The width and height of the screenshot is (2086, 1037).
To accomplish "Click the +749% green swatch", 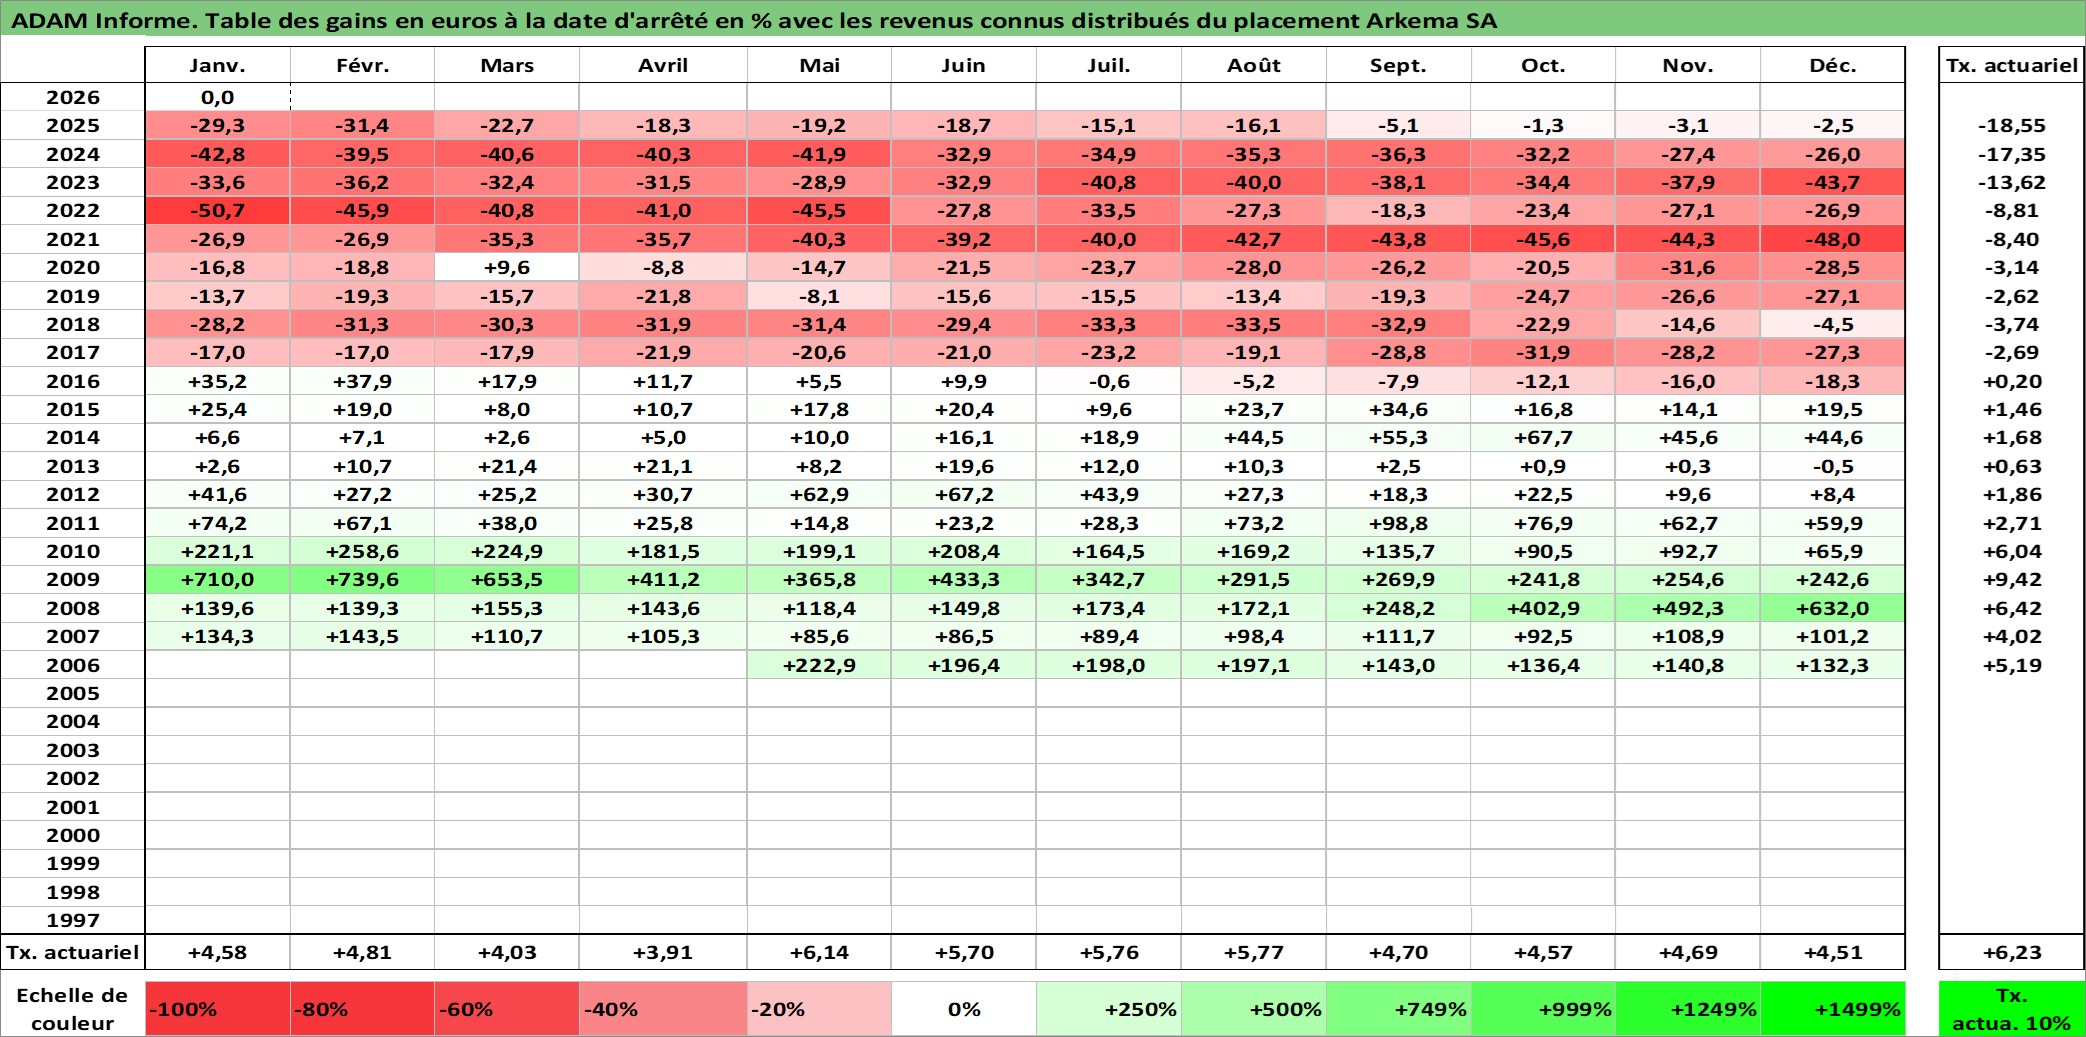I will (1399, 1009).
